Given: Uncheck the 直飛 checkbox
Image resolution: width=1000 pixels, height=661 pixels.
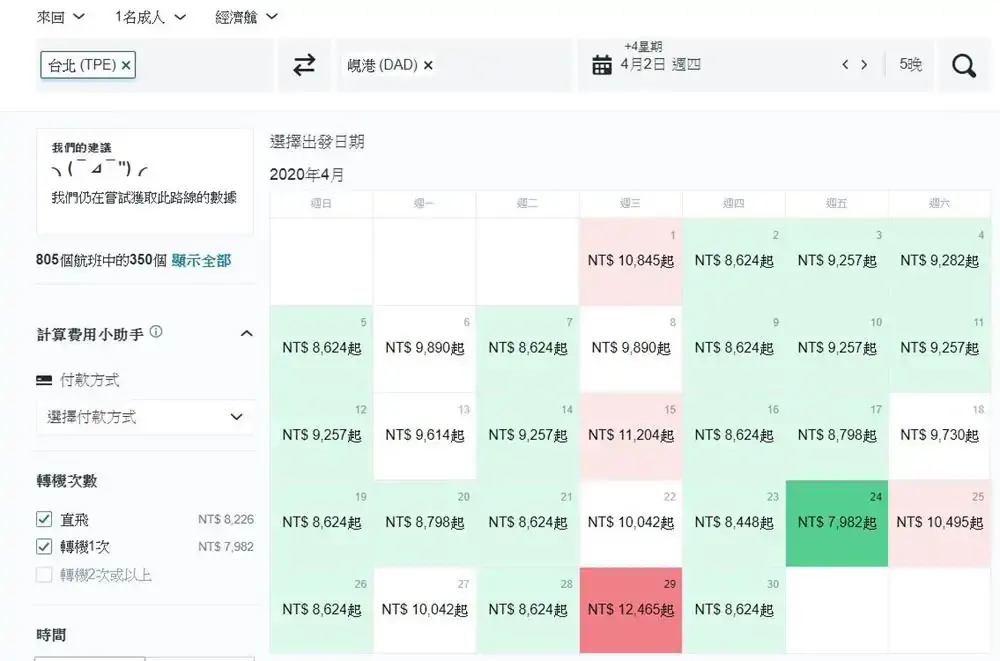Looking at the screenshot, I should click(44, 519).
